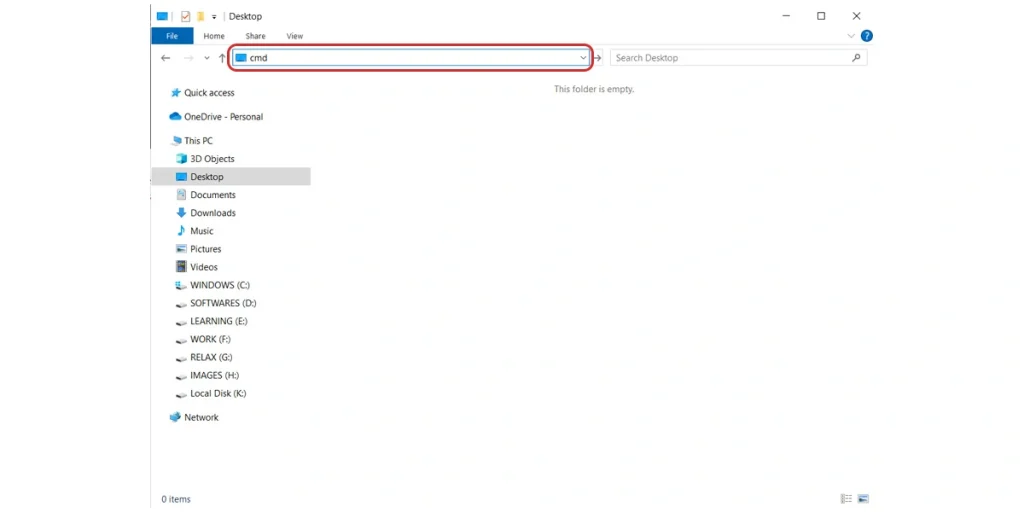
Task: Open the SOFTWARES (D:) drive
Action: [216, 303]
